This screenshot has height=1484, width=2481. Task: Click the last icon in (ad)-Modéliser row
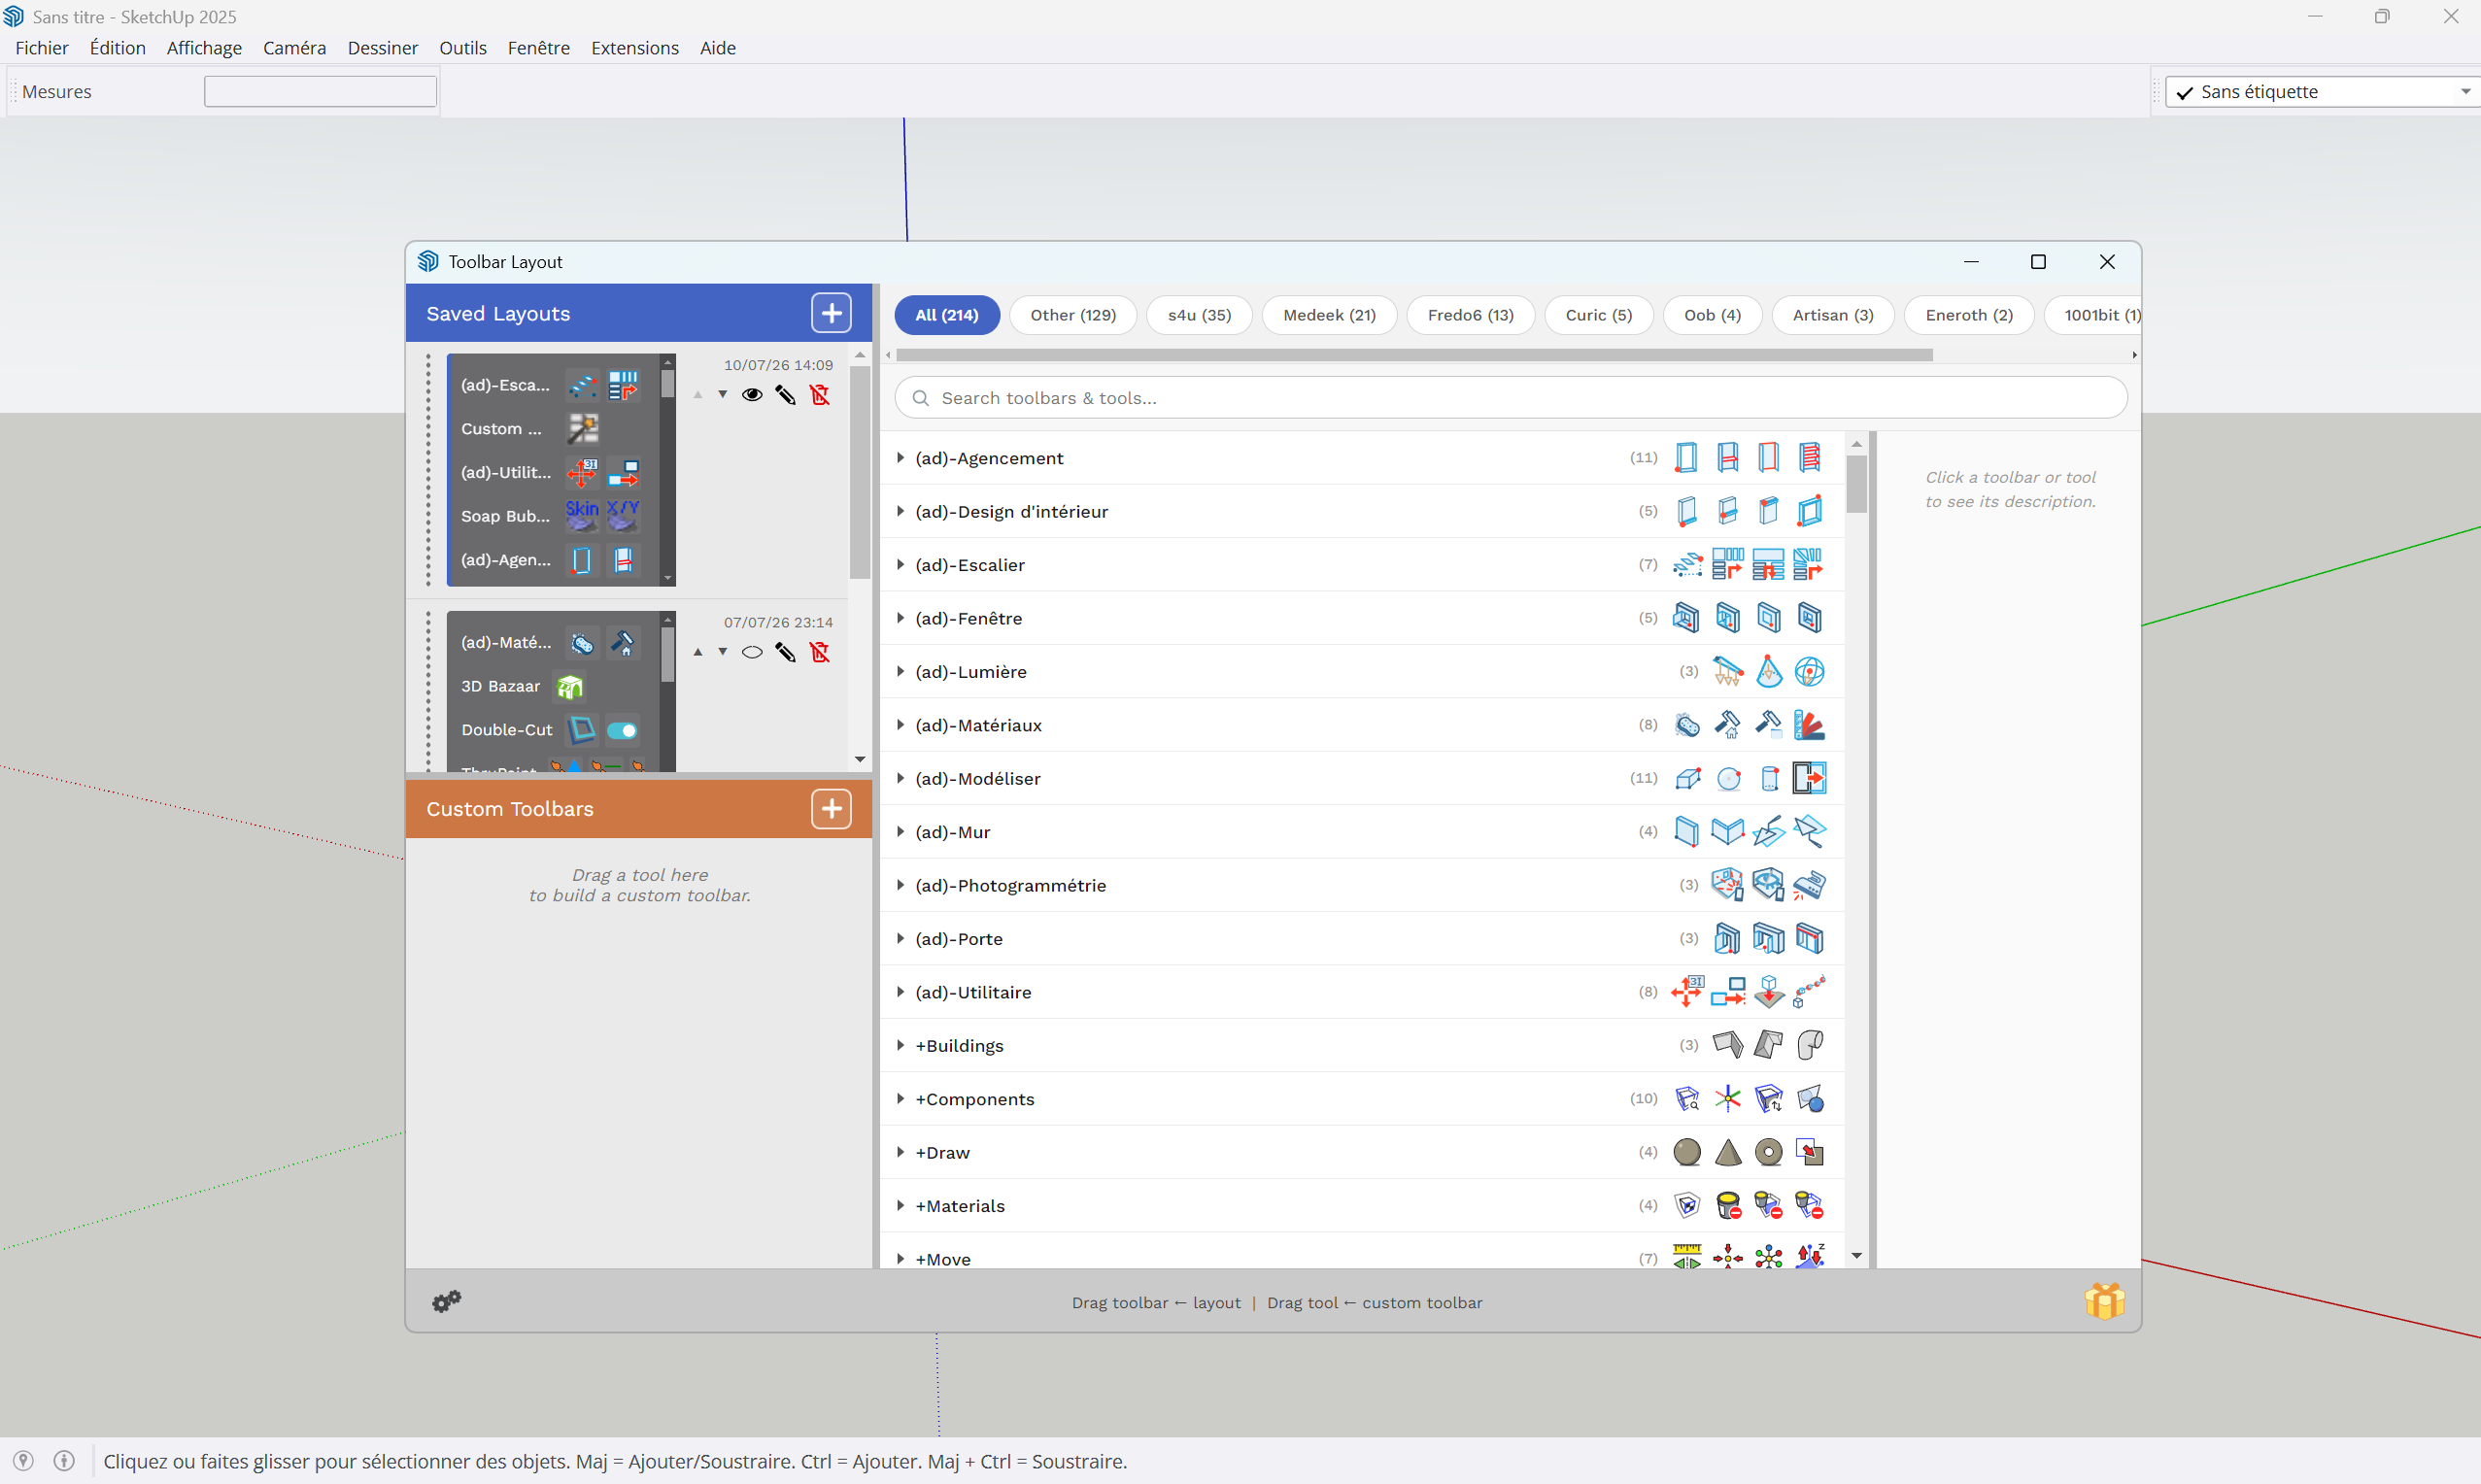[1808, 778]
